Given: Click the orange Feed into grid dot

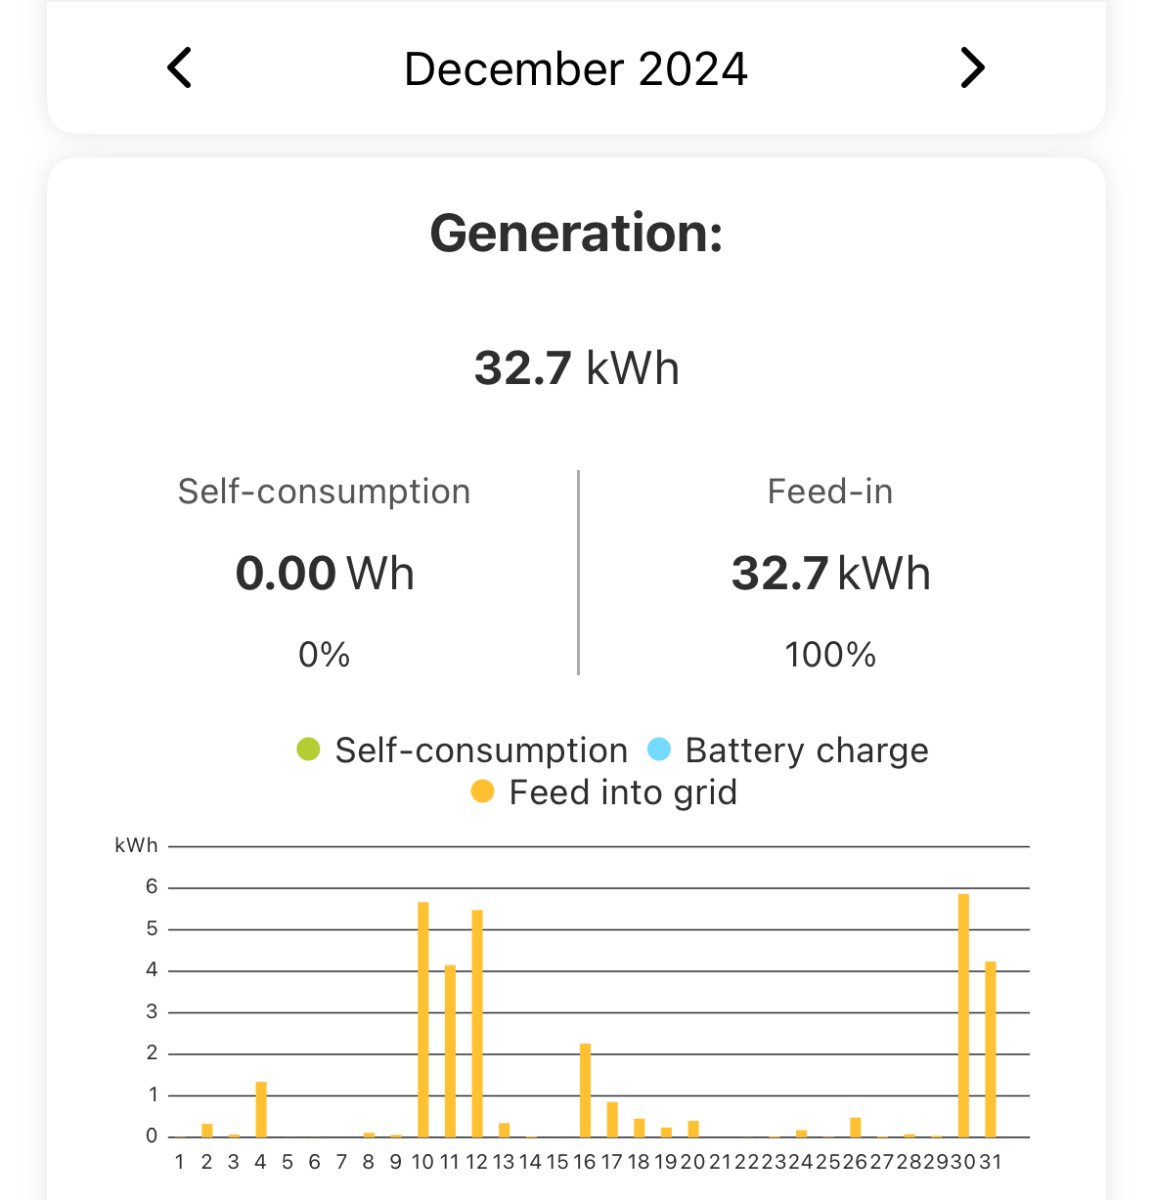Looking at the screenshot, I should point(482,793).
